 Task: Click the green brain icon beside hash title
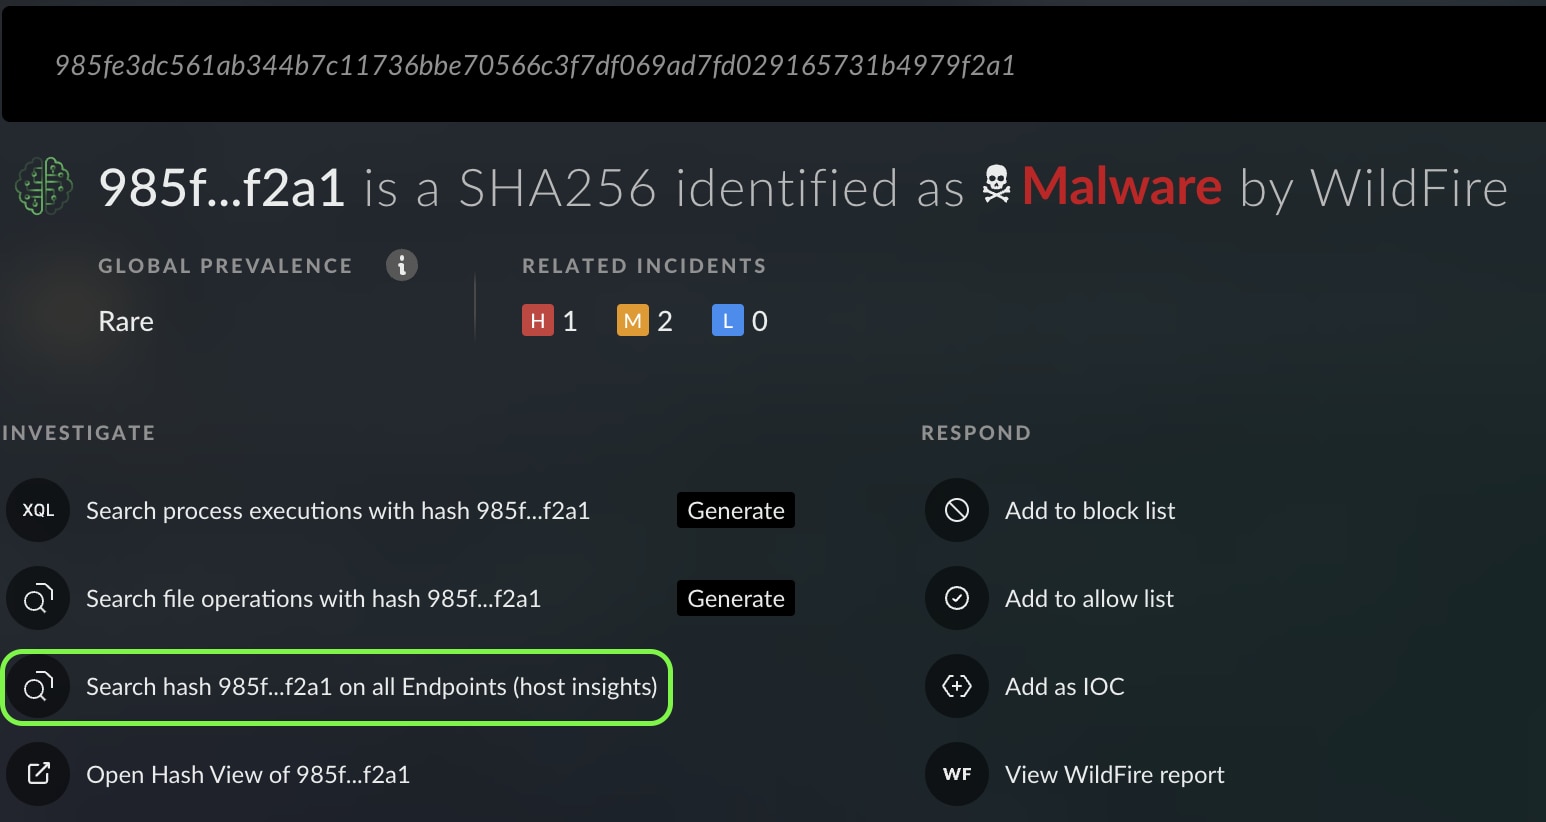point(44,187)
